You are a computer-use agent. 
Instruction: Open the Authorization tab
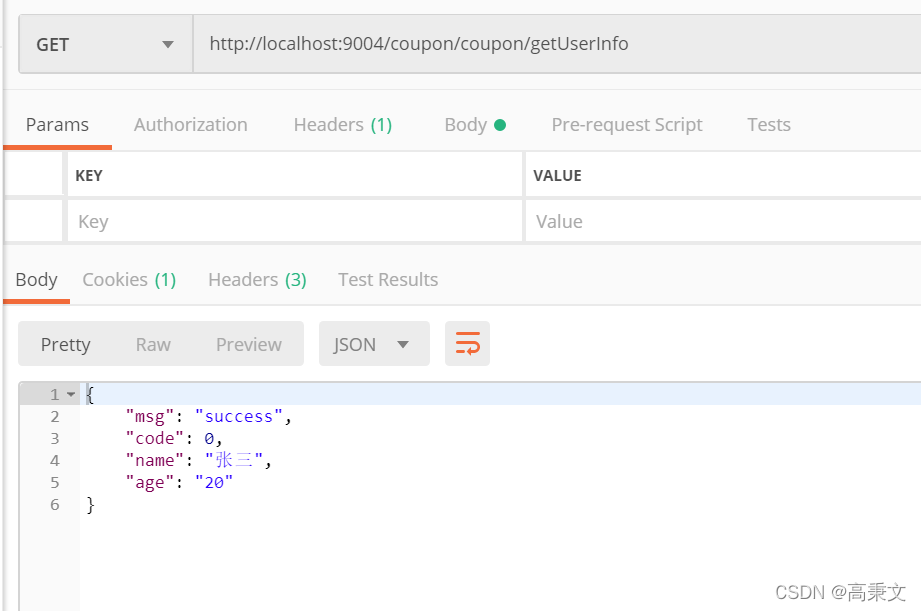click(x=190, y=125)
